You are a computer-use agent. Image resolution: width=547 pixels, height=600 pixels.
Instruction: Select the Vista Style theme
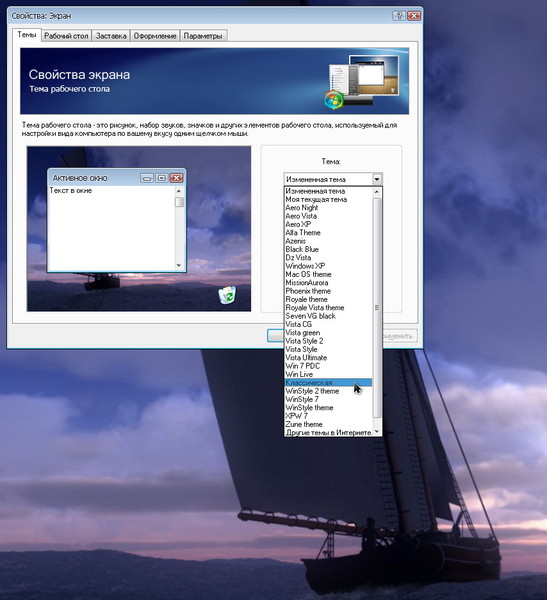tap(328, 349)
